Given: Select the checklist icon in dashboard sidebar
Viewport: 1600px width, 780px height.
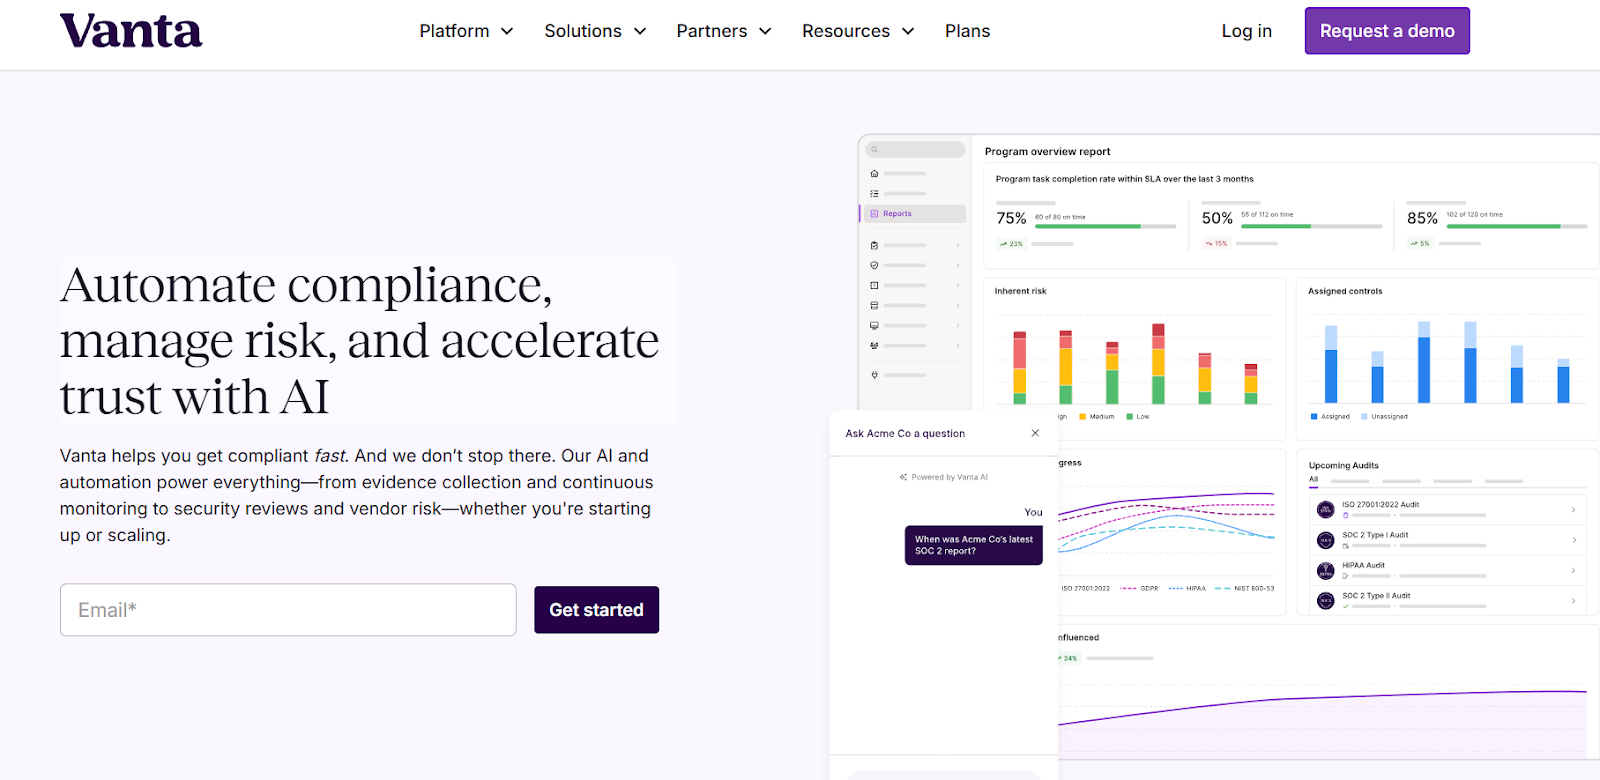Looking at the screenshot, I should 874,194.
